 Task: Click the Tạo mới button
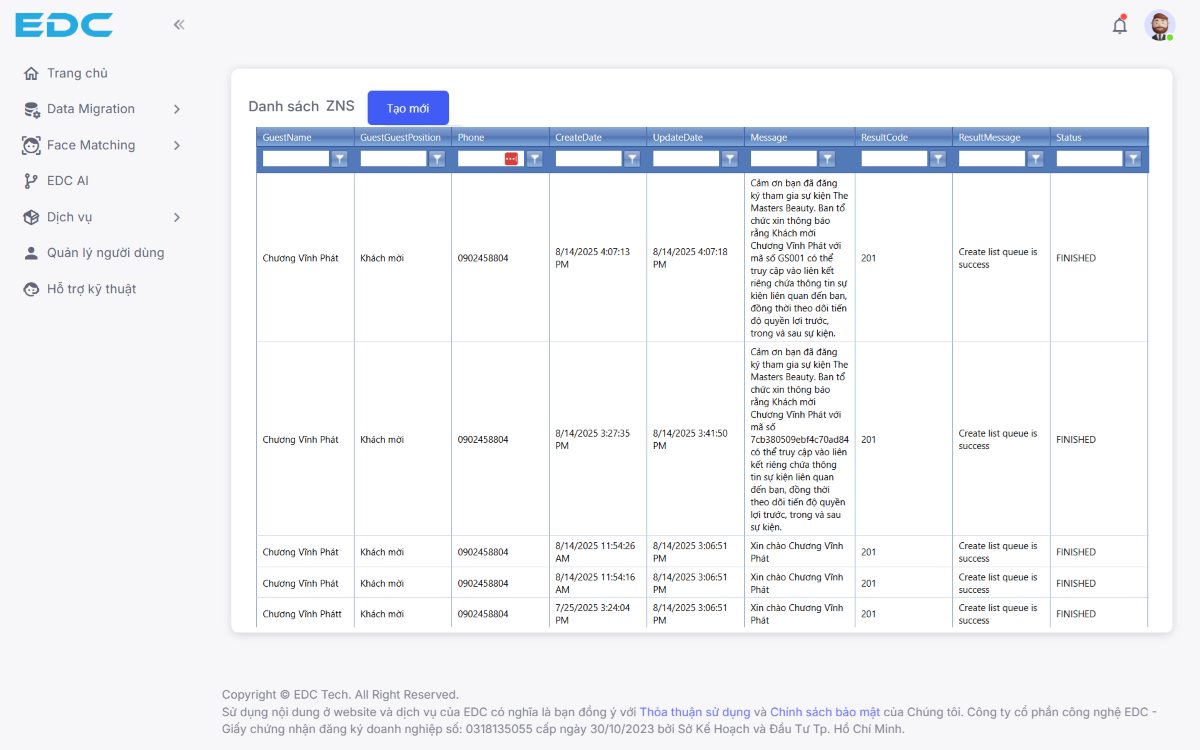pos(408,108)
